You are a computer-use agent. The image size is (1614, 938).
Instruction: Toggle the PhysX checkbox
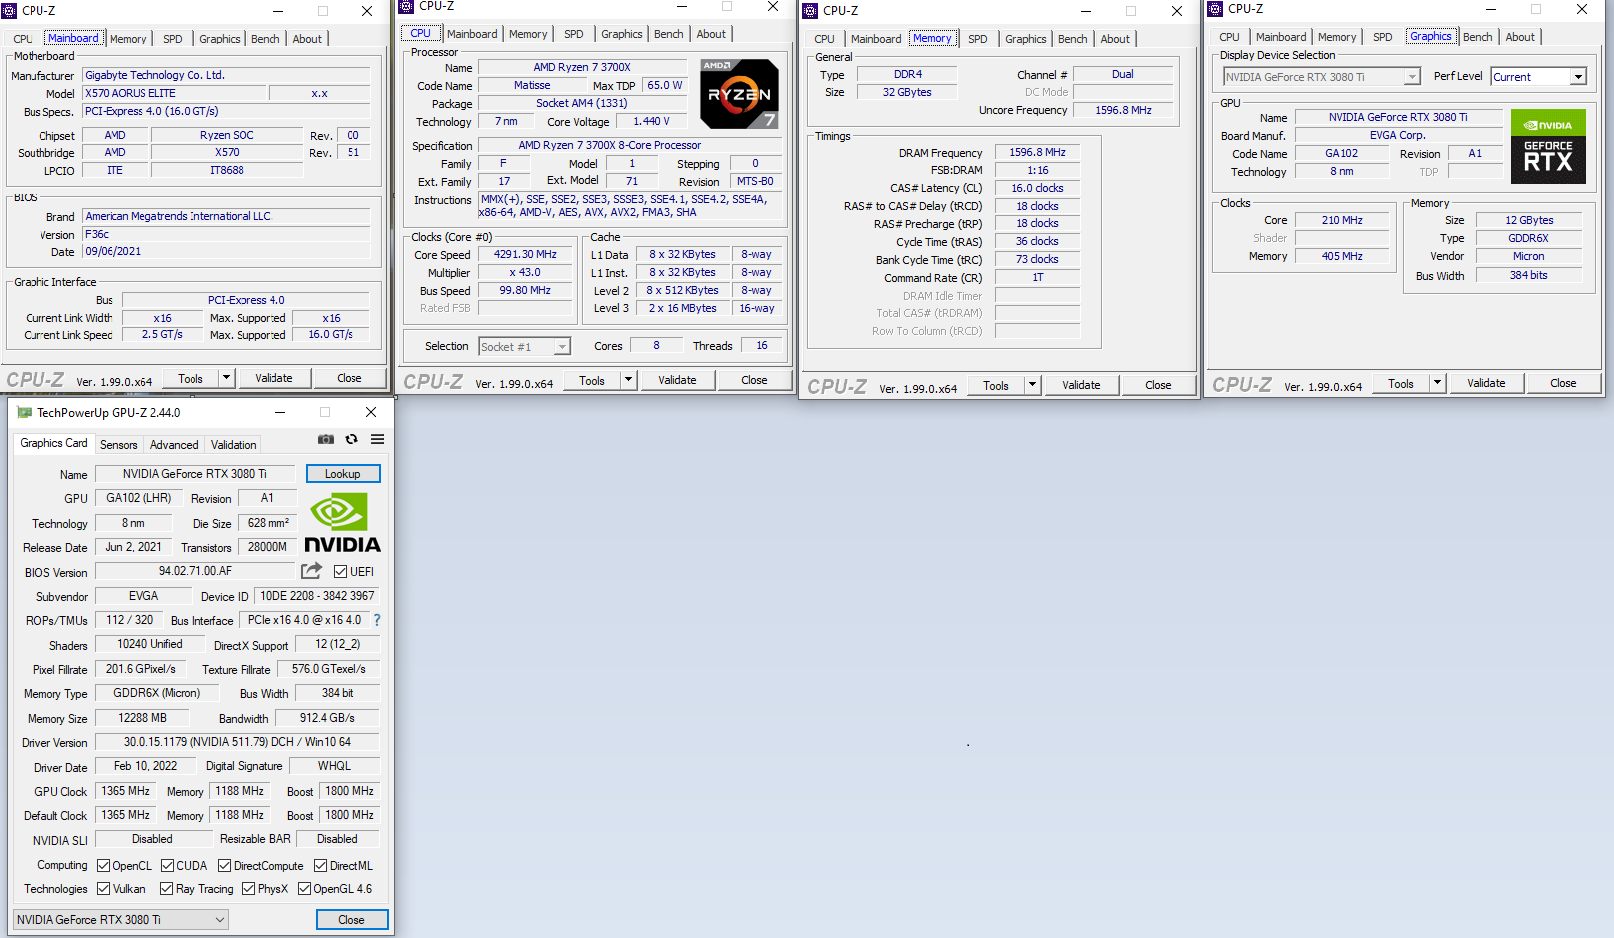(x=249, y=889)
